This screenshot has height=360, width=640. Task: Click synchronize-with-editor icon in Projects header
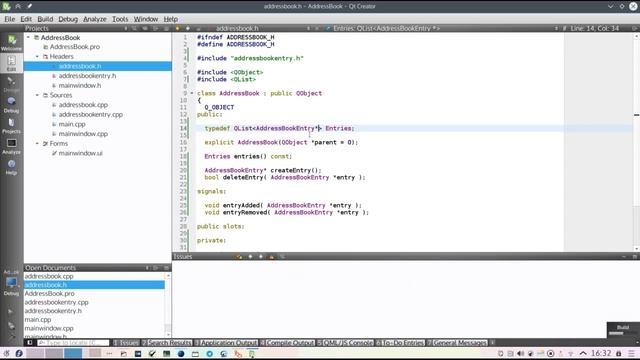tap(145, 28)
